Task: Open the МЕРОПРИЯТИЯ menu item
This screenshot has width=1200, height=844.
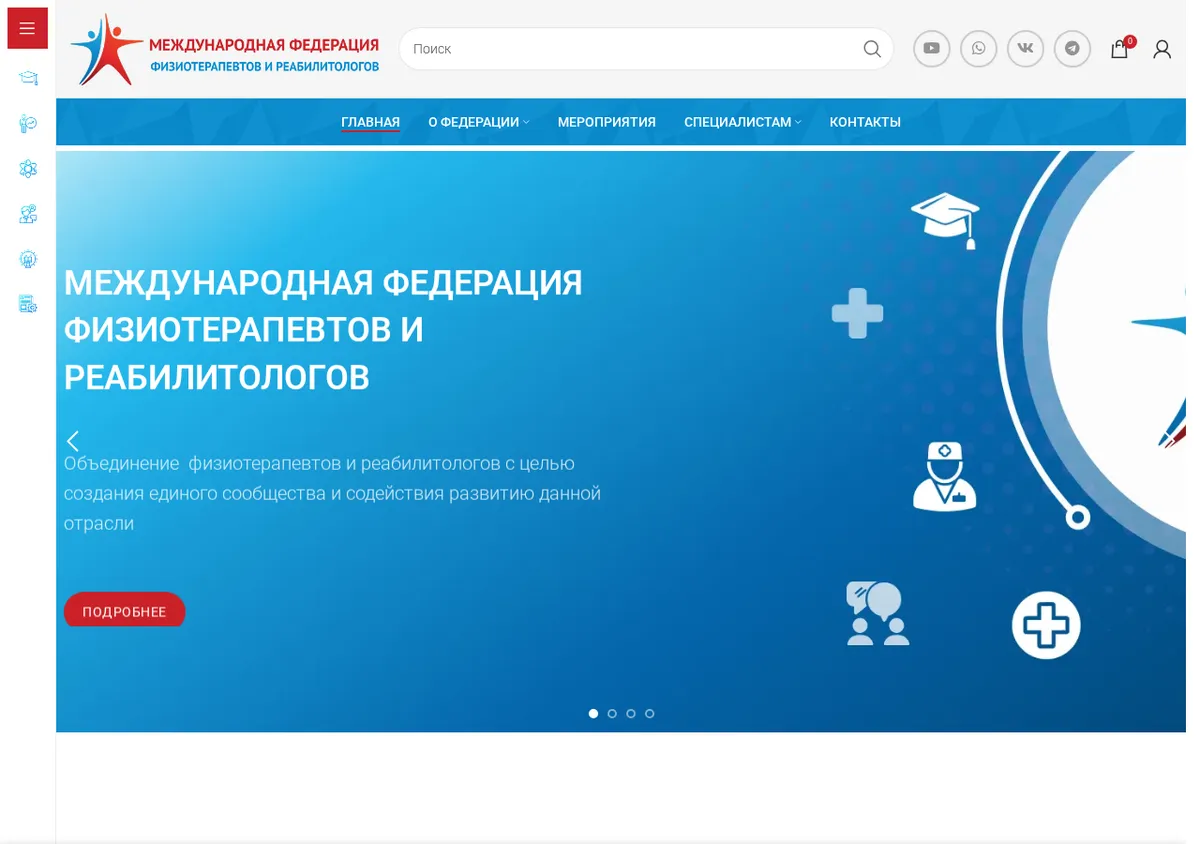Action: coord(607,122)
